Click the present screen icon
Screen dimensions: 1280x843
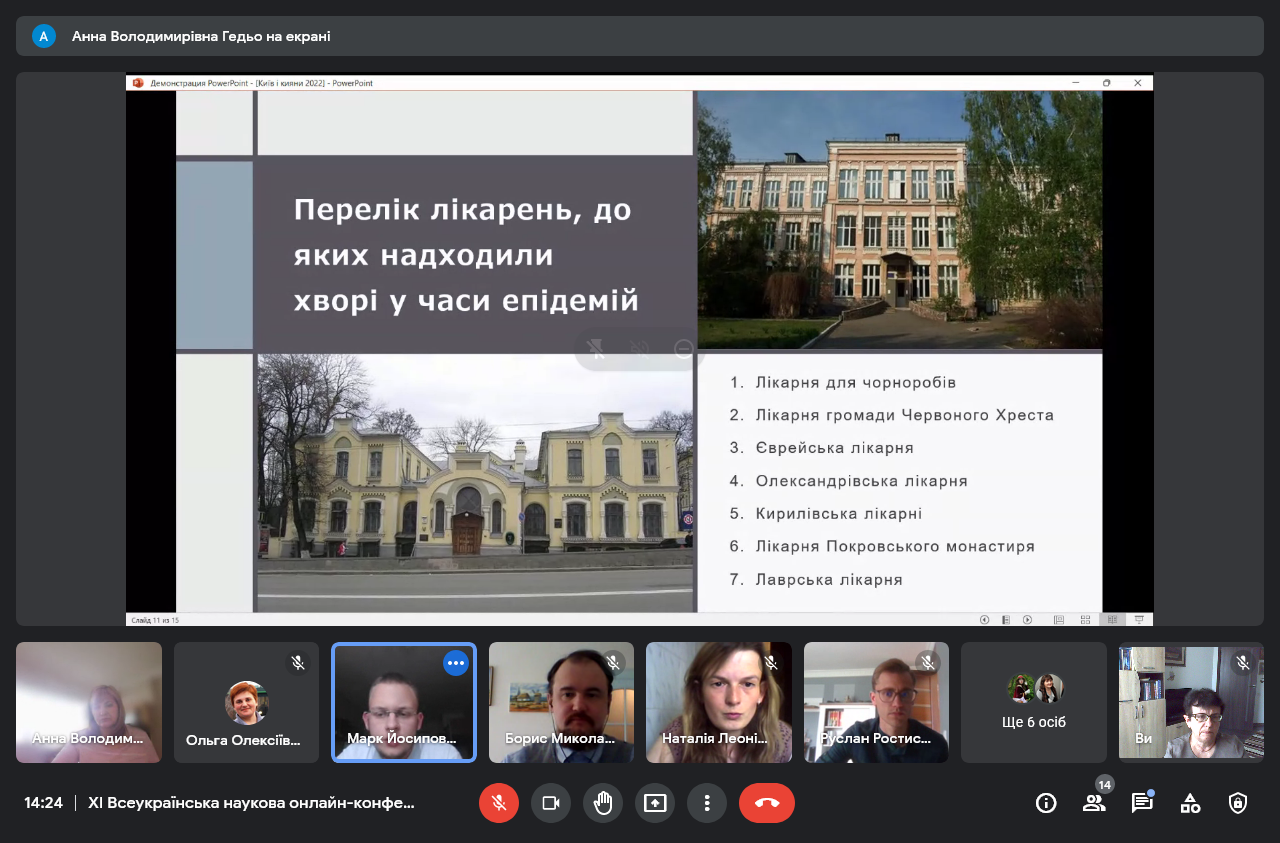(655, 803)
